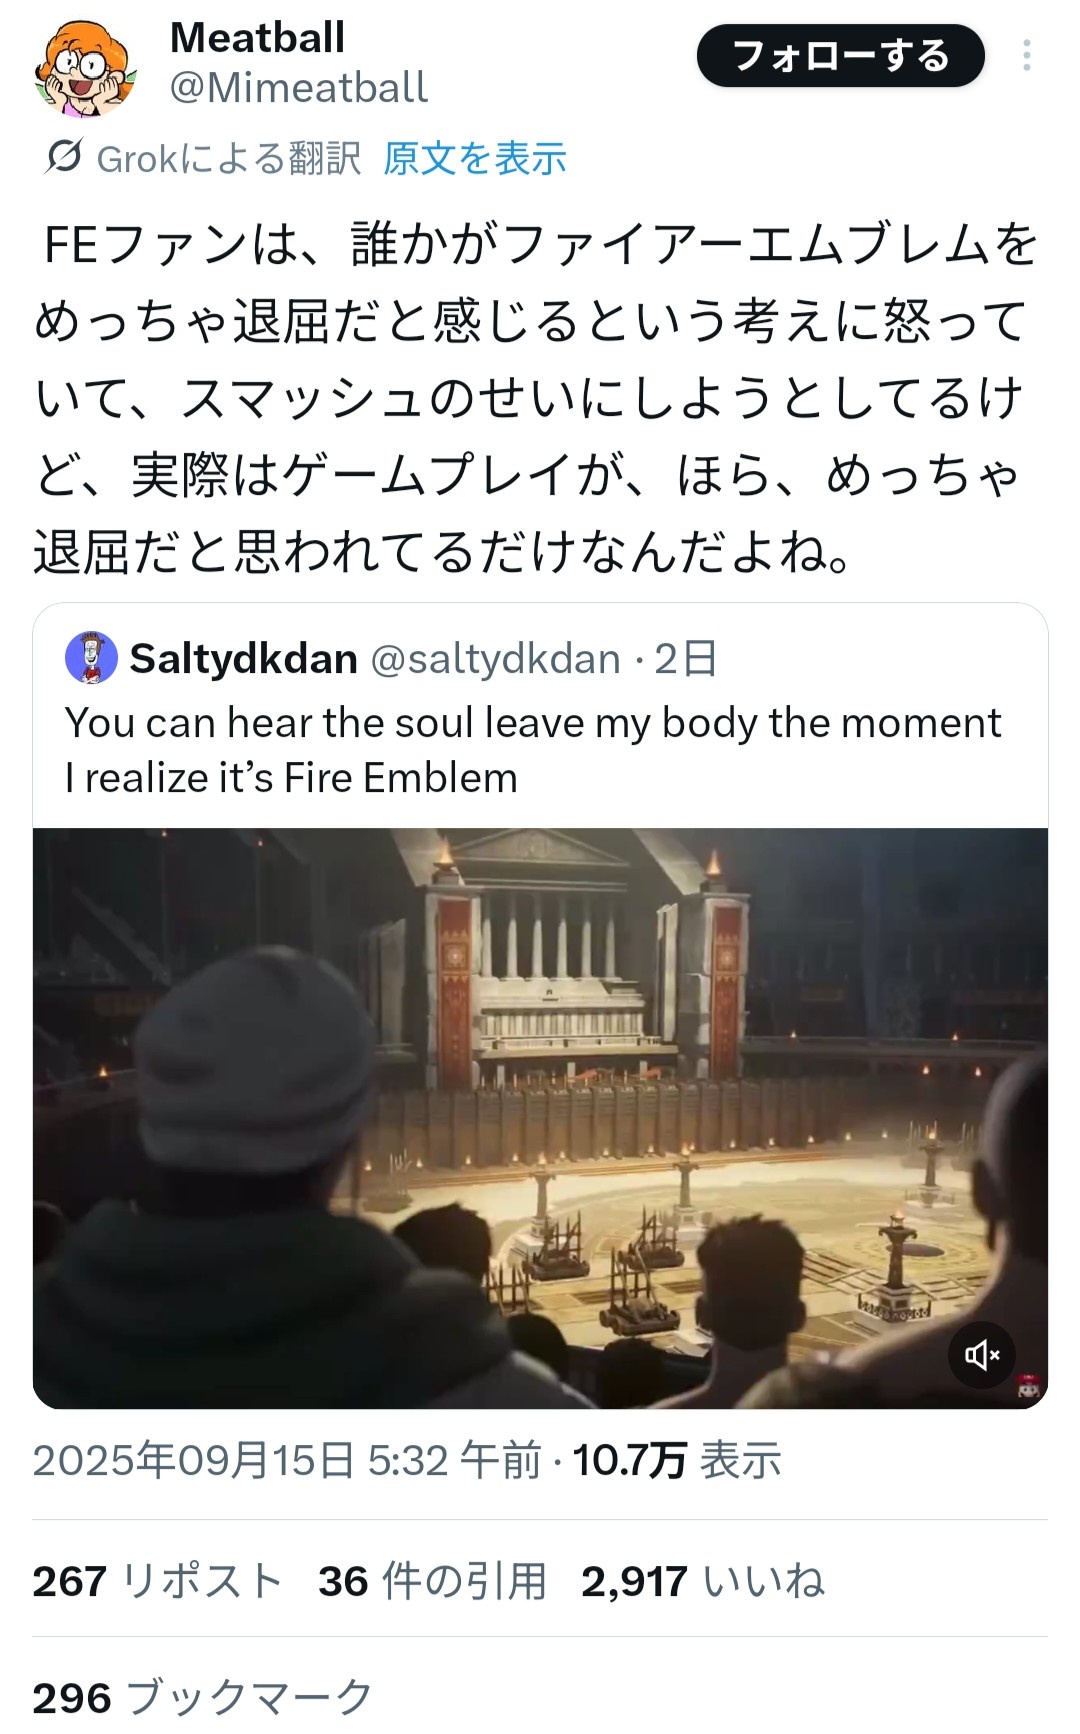Click the quoted tweet's 2日 date
Screen dimensions: 1080x1734
(686, 659)
